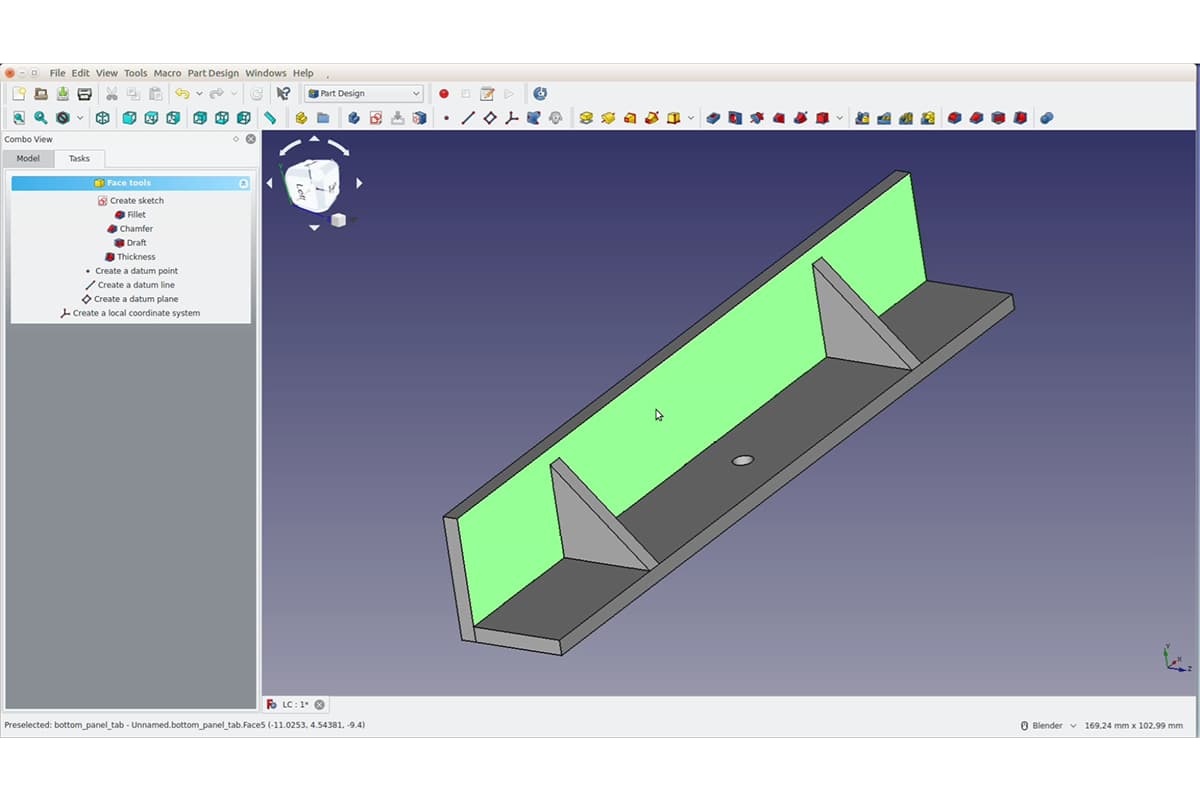Start macro recording with the red circle
Viewport: 1200px width, 800px height.
(x=444, y=94)
